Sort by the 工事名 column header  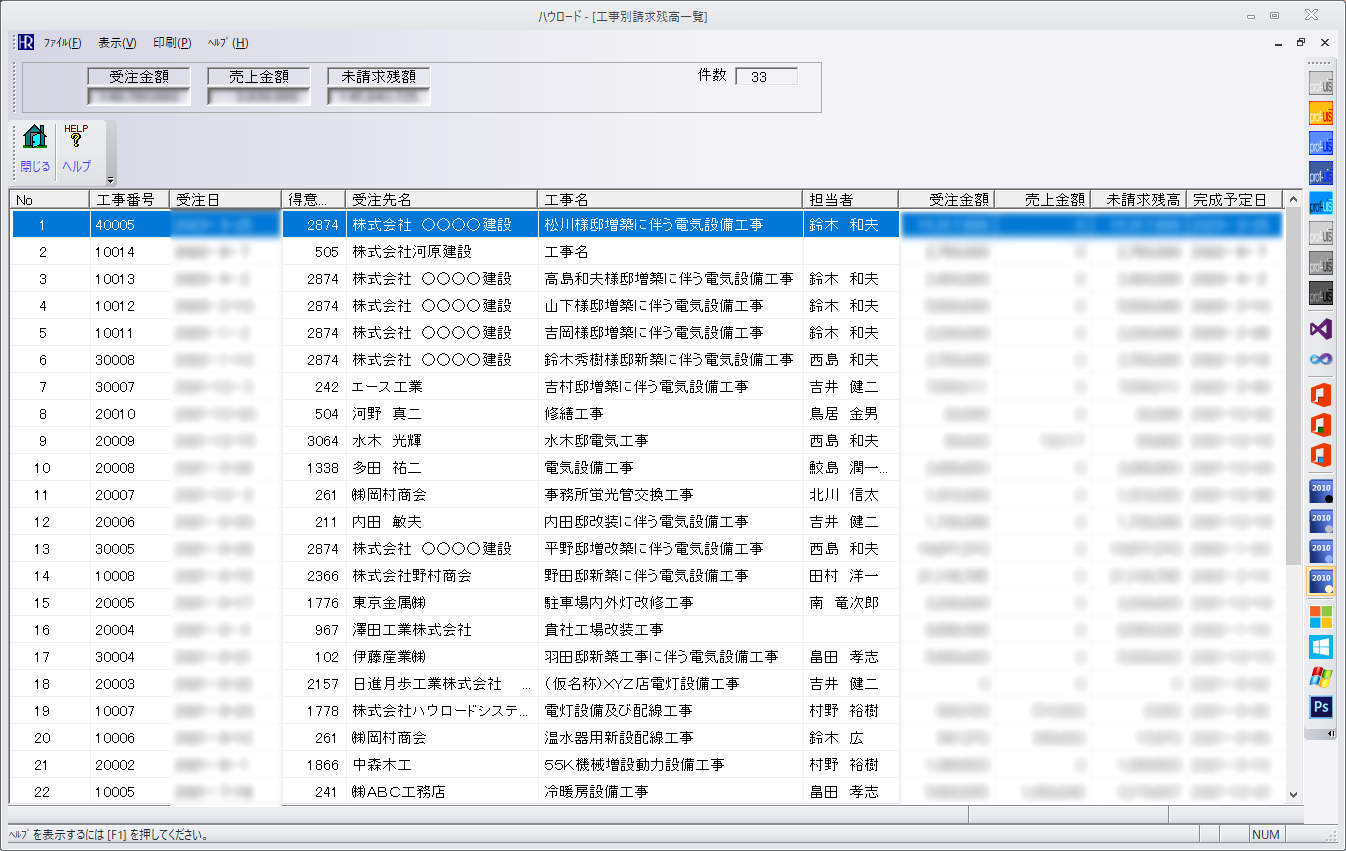670,200
